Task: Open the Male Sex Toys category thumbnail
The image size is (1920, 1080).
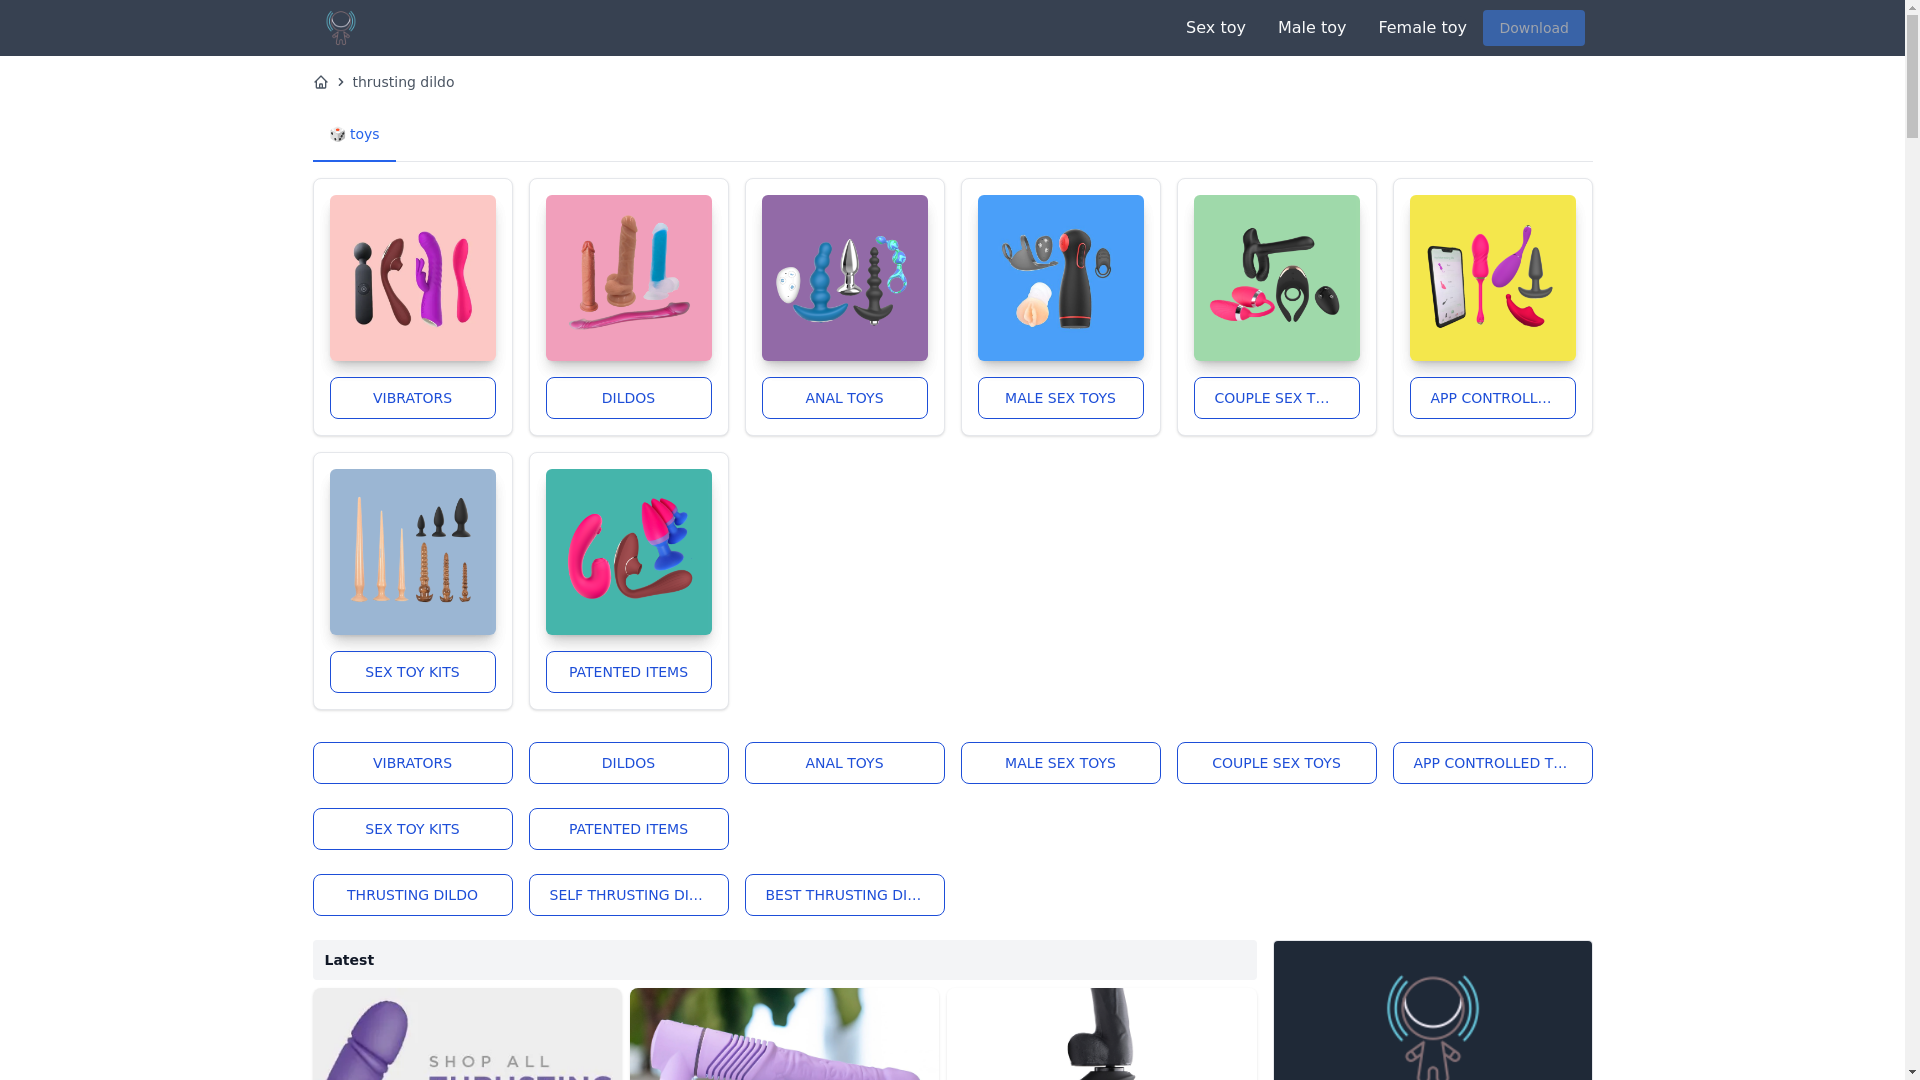Action: click(x=1060, y=278)
